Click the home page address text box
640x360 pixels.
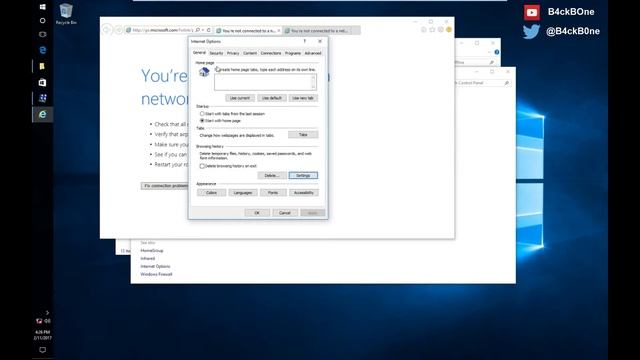point(262,82)
